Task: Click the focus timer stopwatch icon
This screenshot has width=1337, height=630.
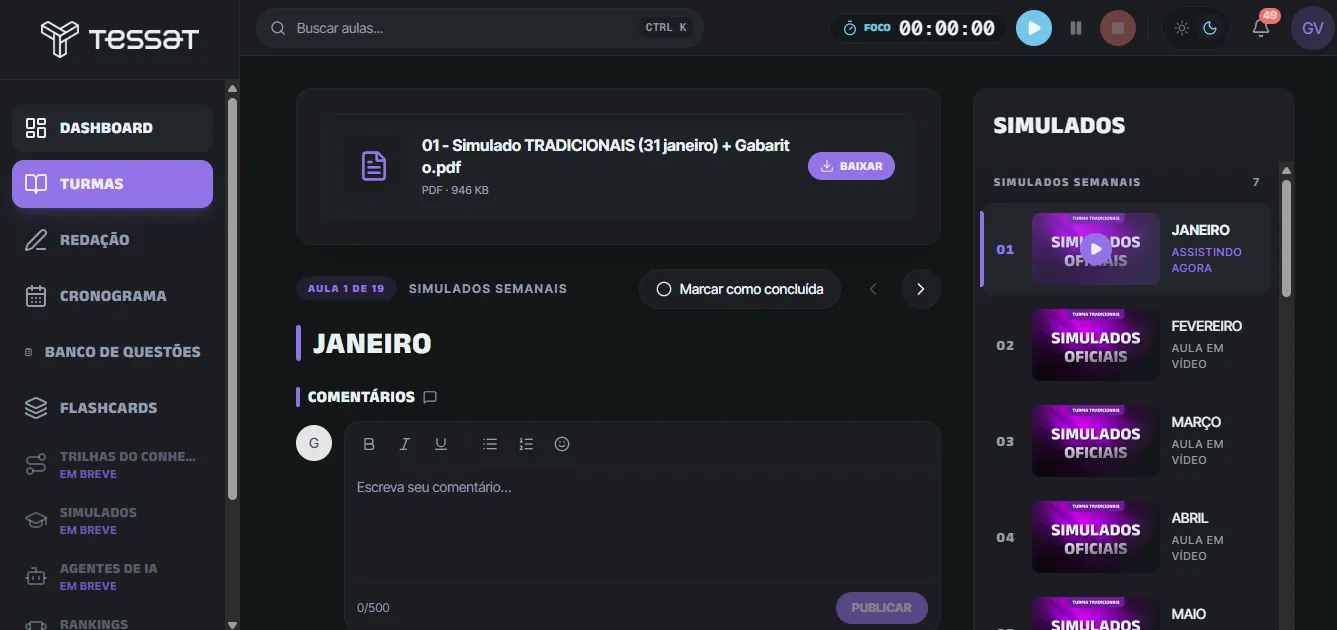Action: tap(850, 28)
